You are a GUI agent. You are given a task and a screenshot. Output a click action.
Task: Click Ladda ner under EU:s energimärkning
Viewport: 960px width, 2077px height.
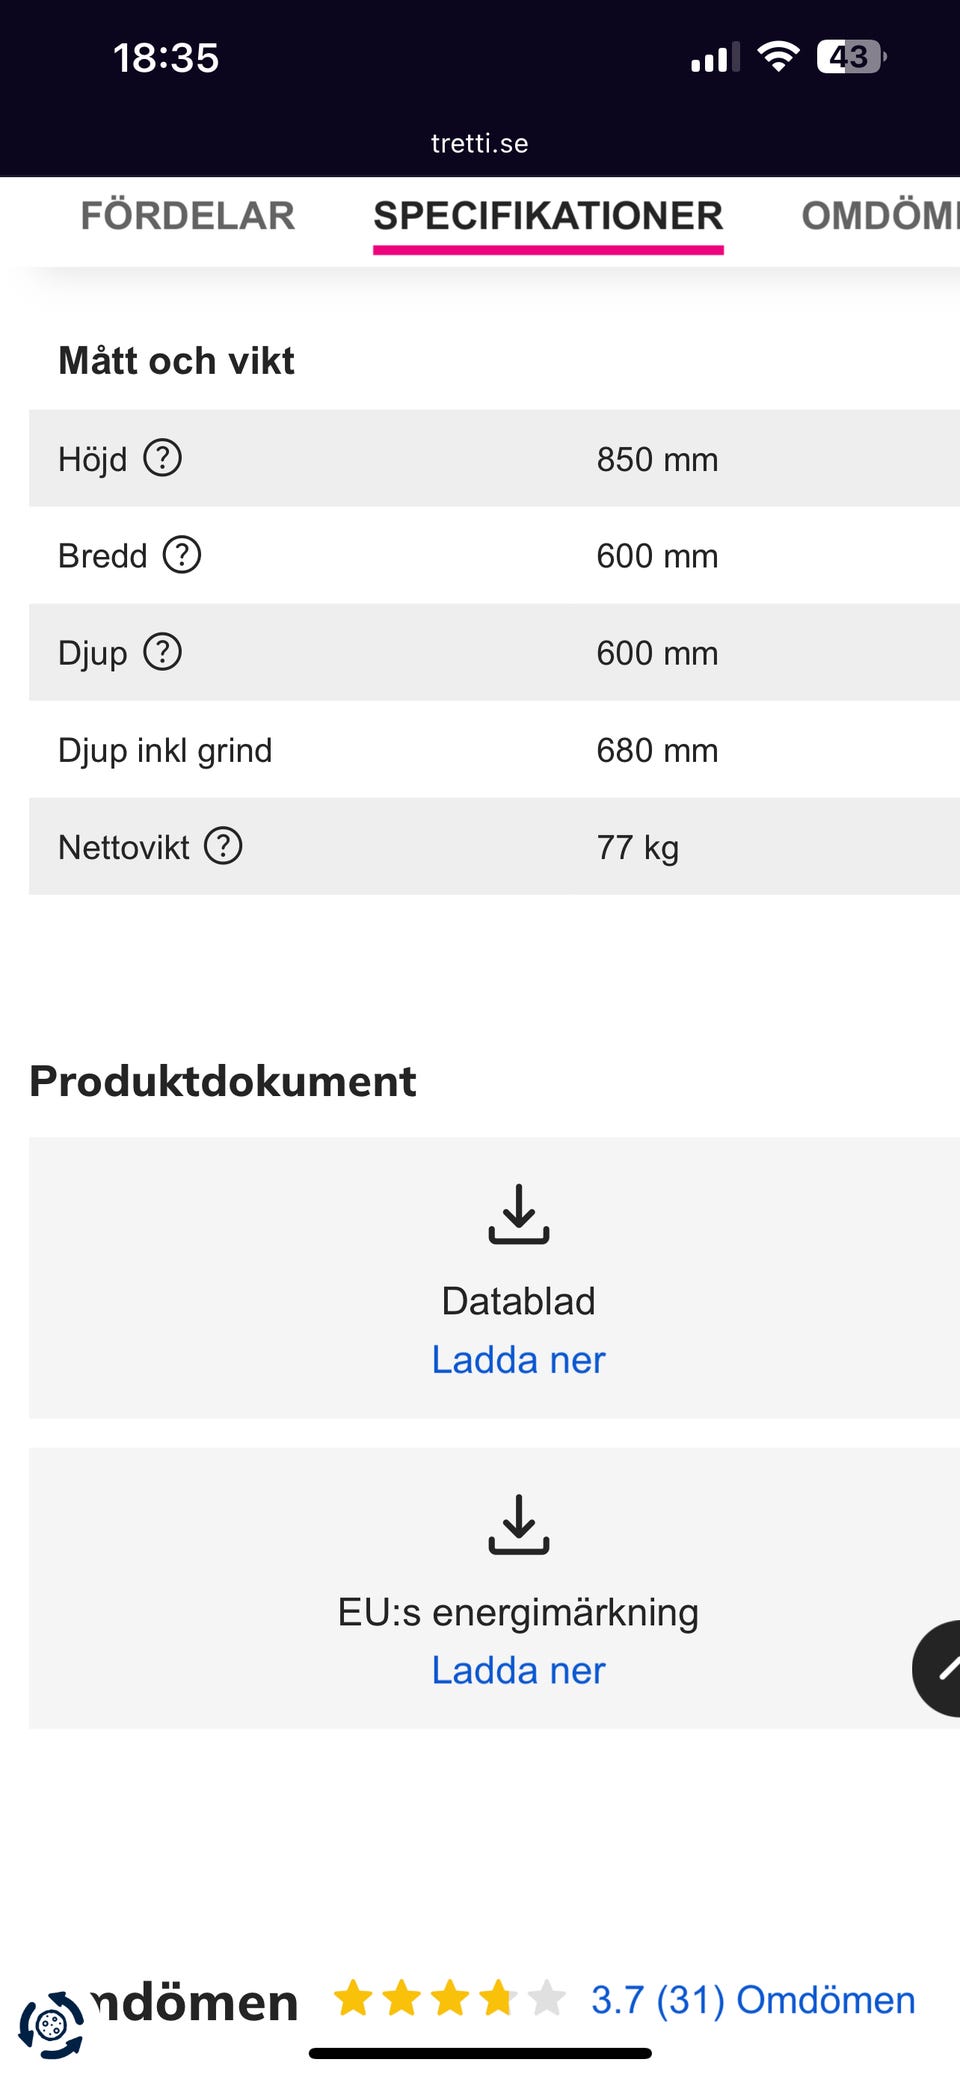(x=519, y=1670)
